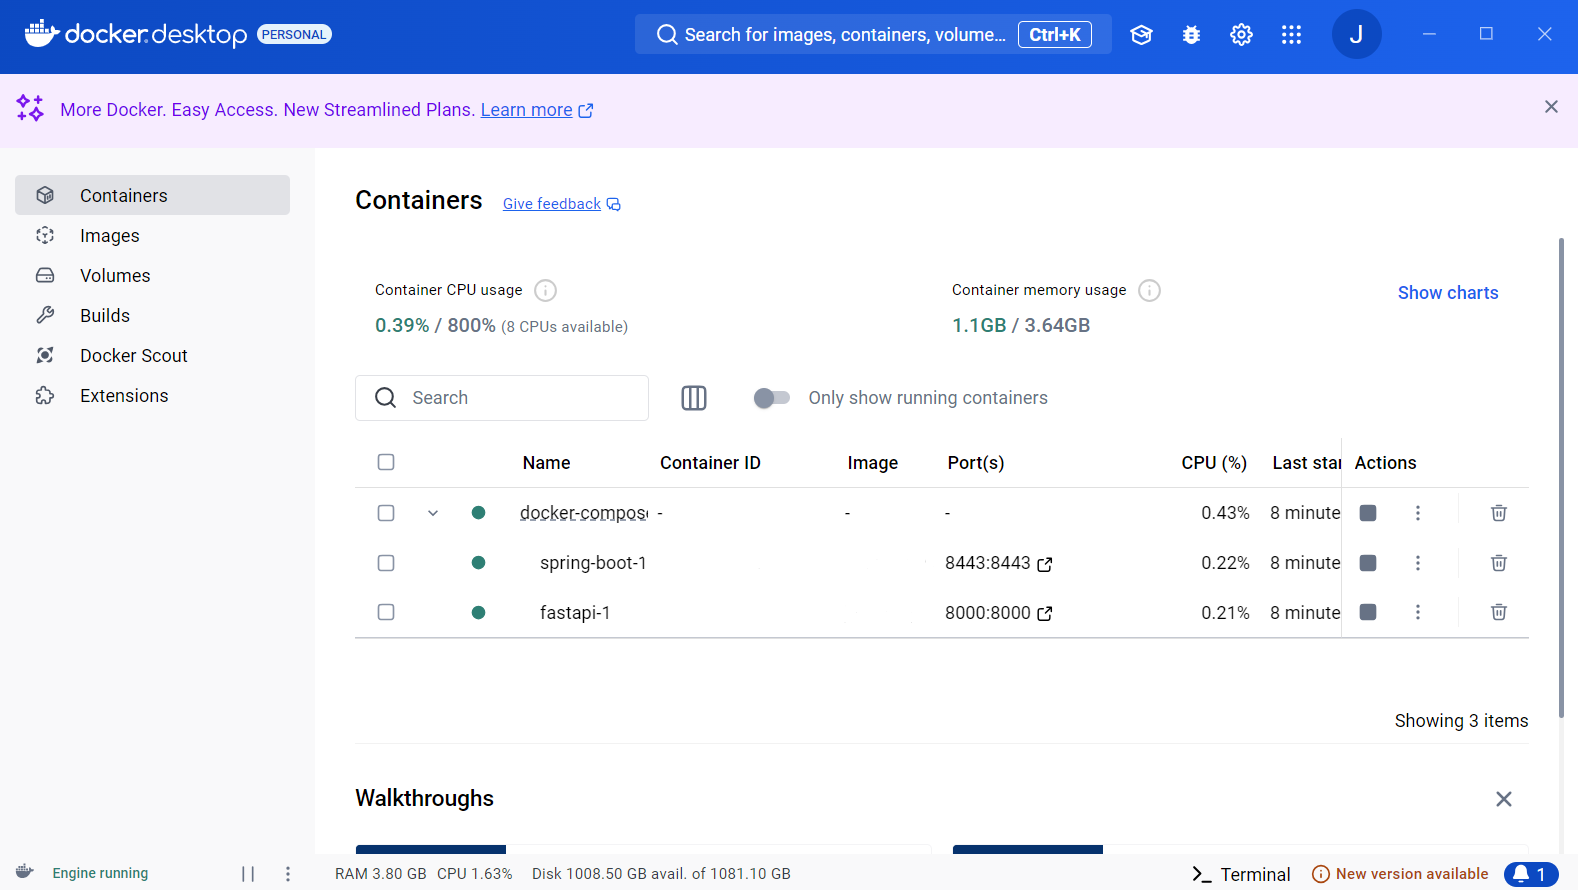Viewport: 1578px width, 890px height.
Task: Toggle Only show running containers
Action: tap(772, 398)
